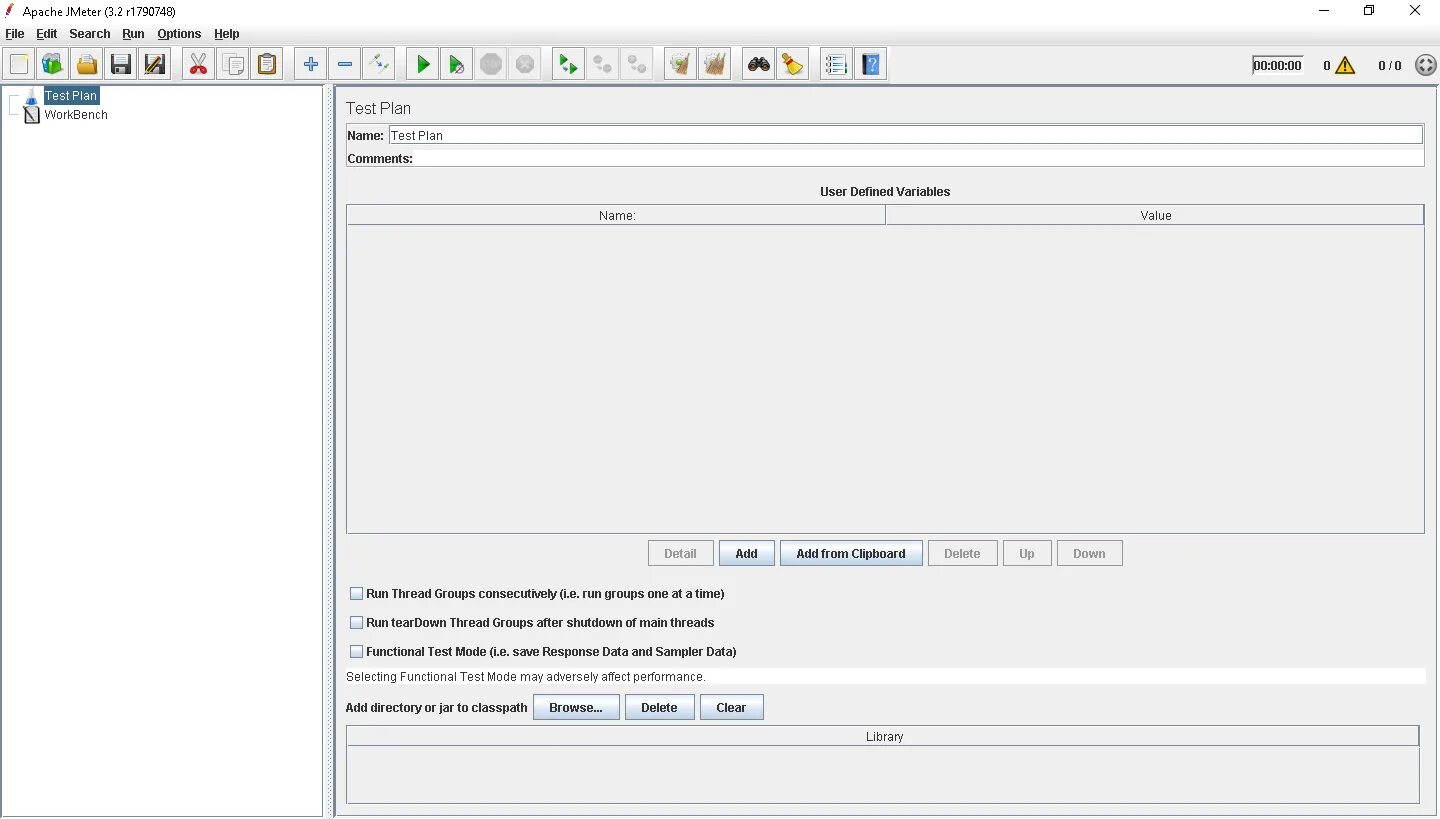Open the Search menu
Image resolution: width=1440 pixels, height=819 pixels.
point(90,34)
